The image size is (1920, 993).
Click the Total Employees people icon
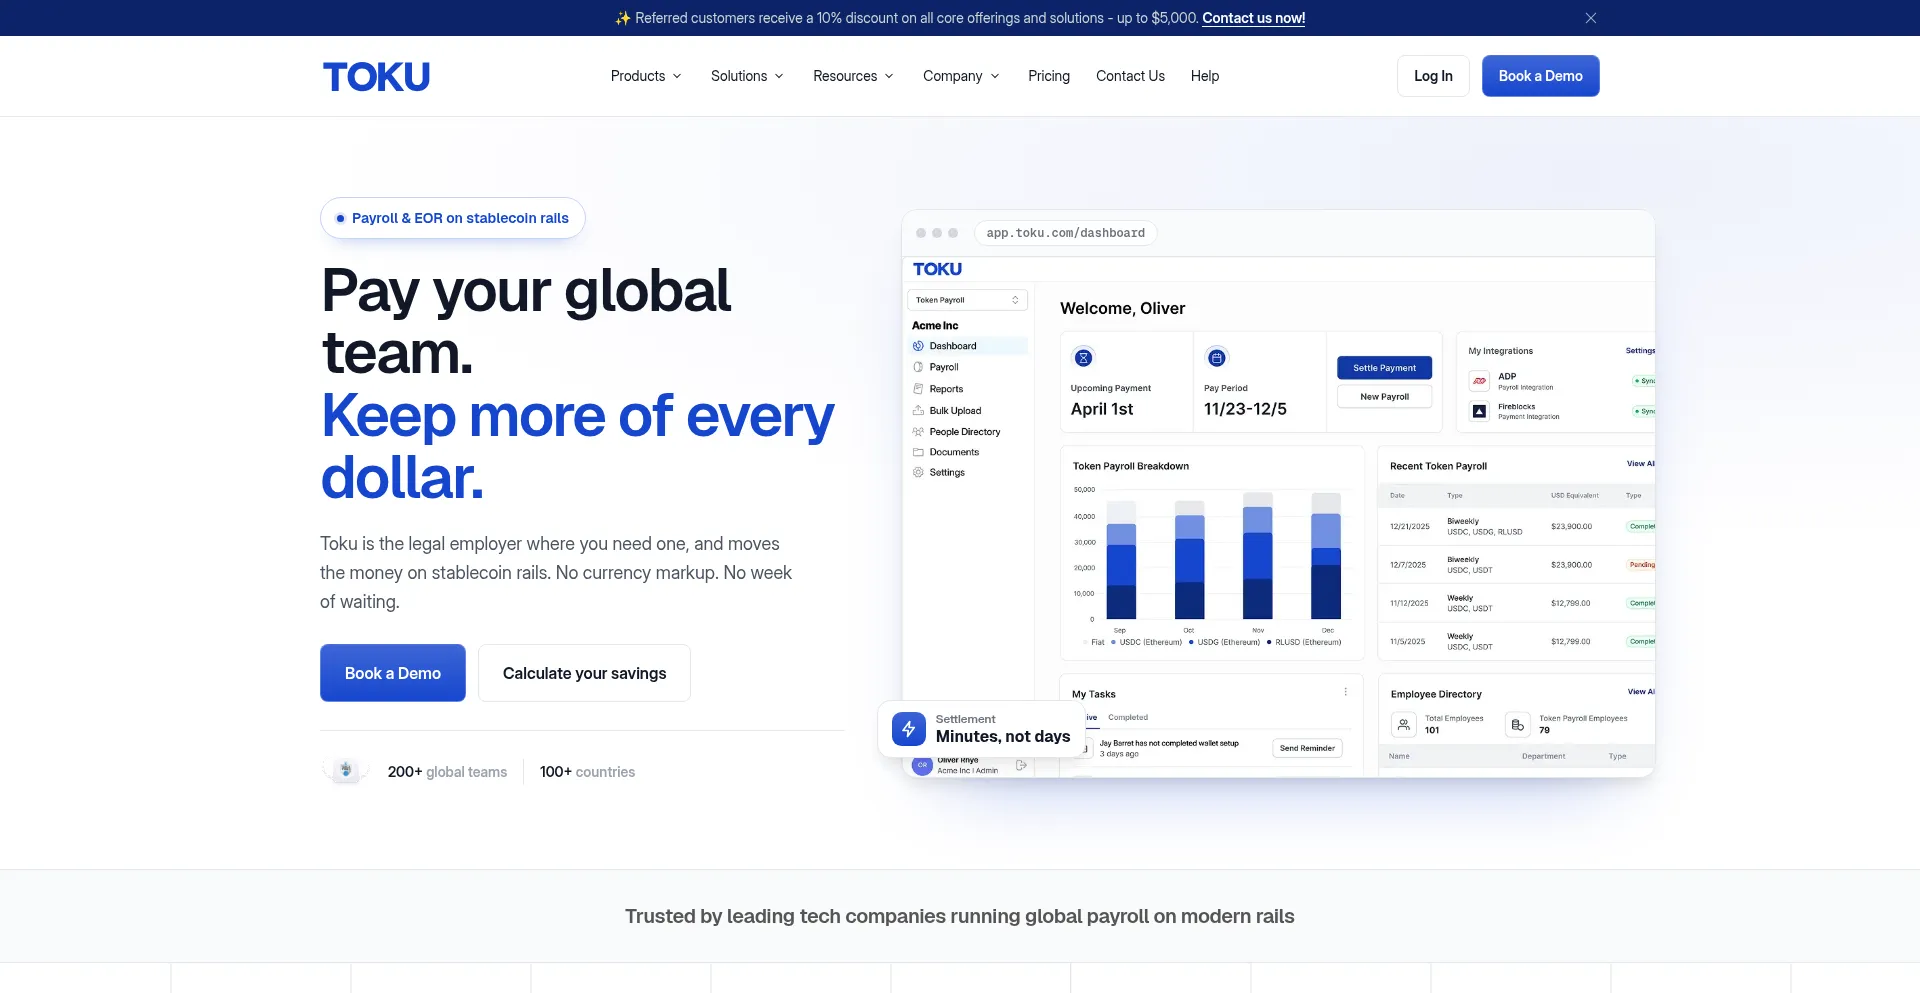(x=1404, y=725)
